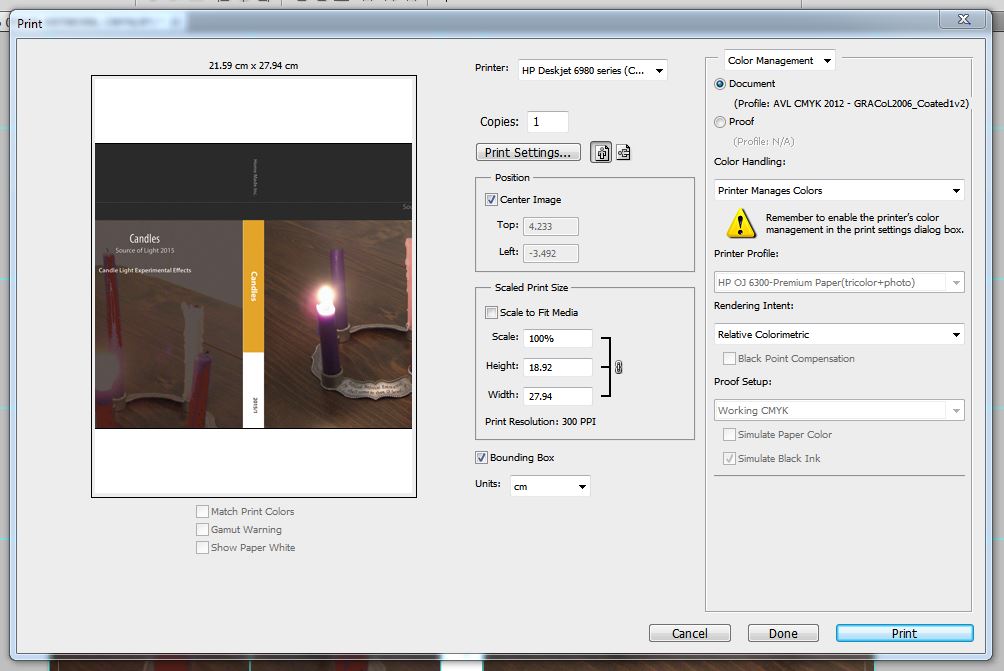Click the printer color management reminder text

(864, 223)
